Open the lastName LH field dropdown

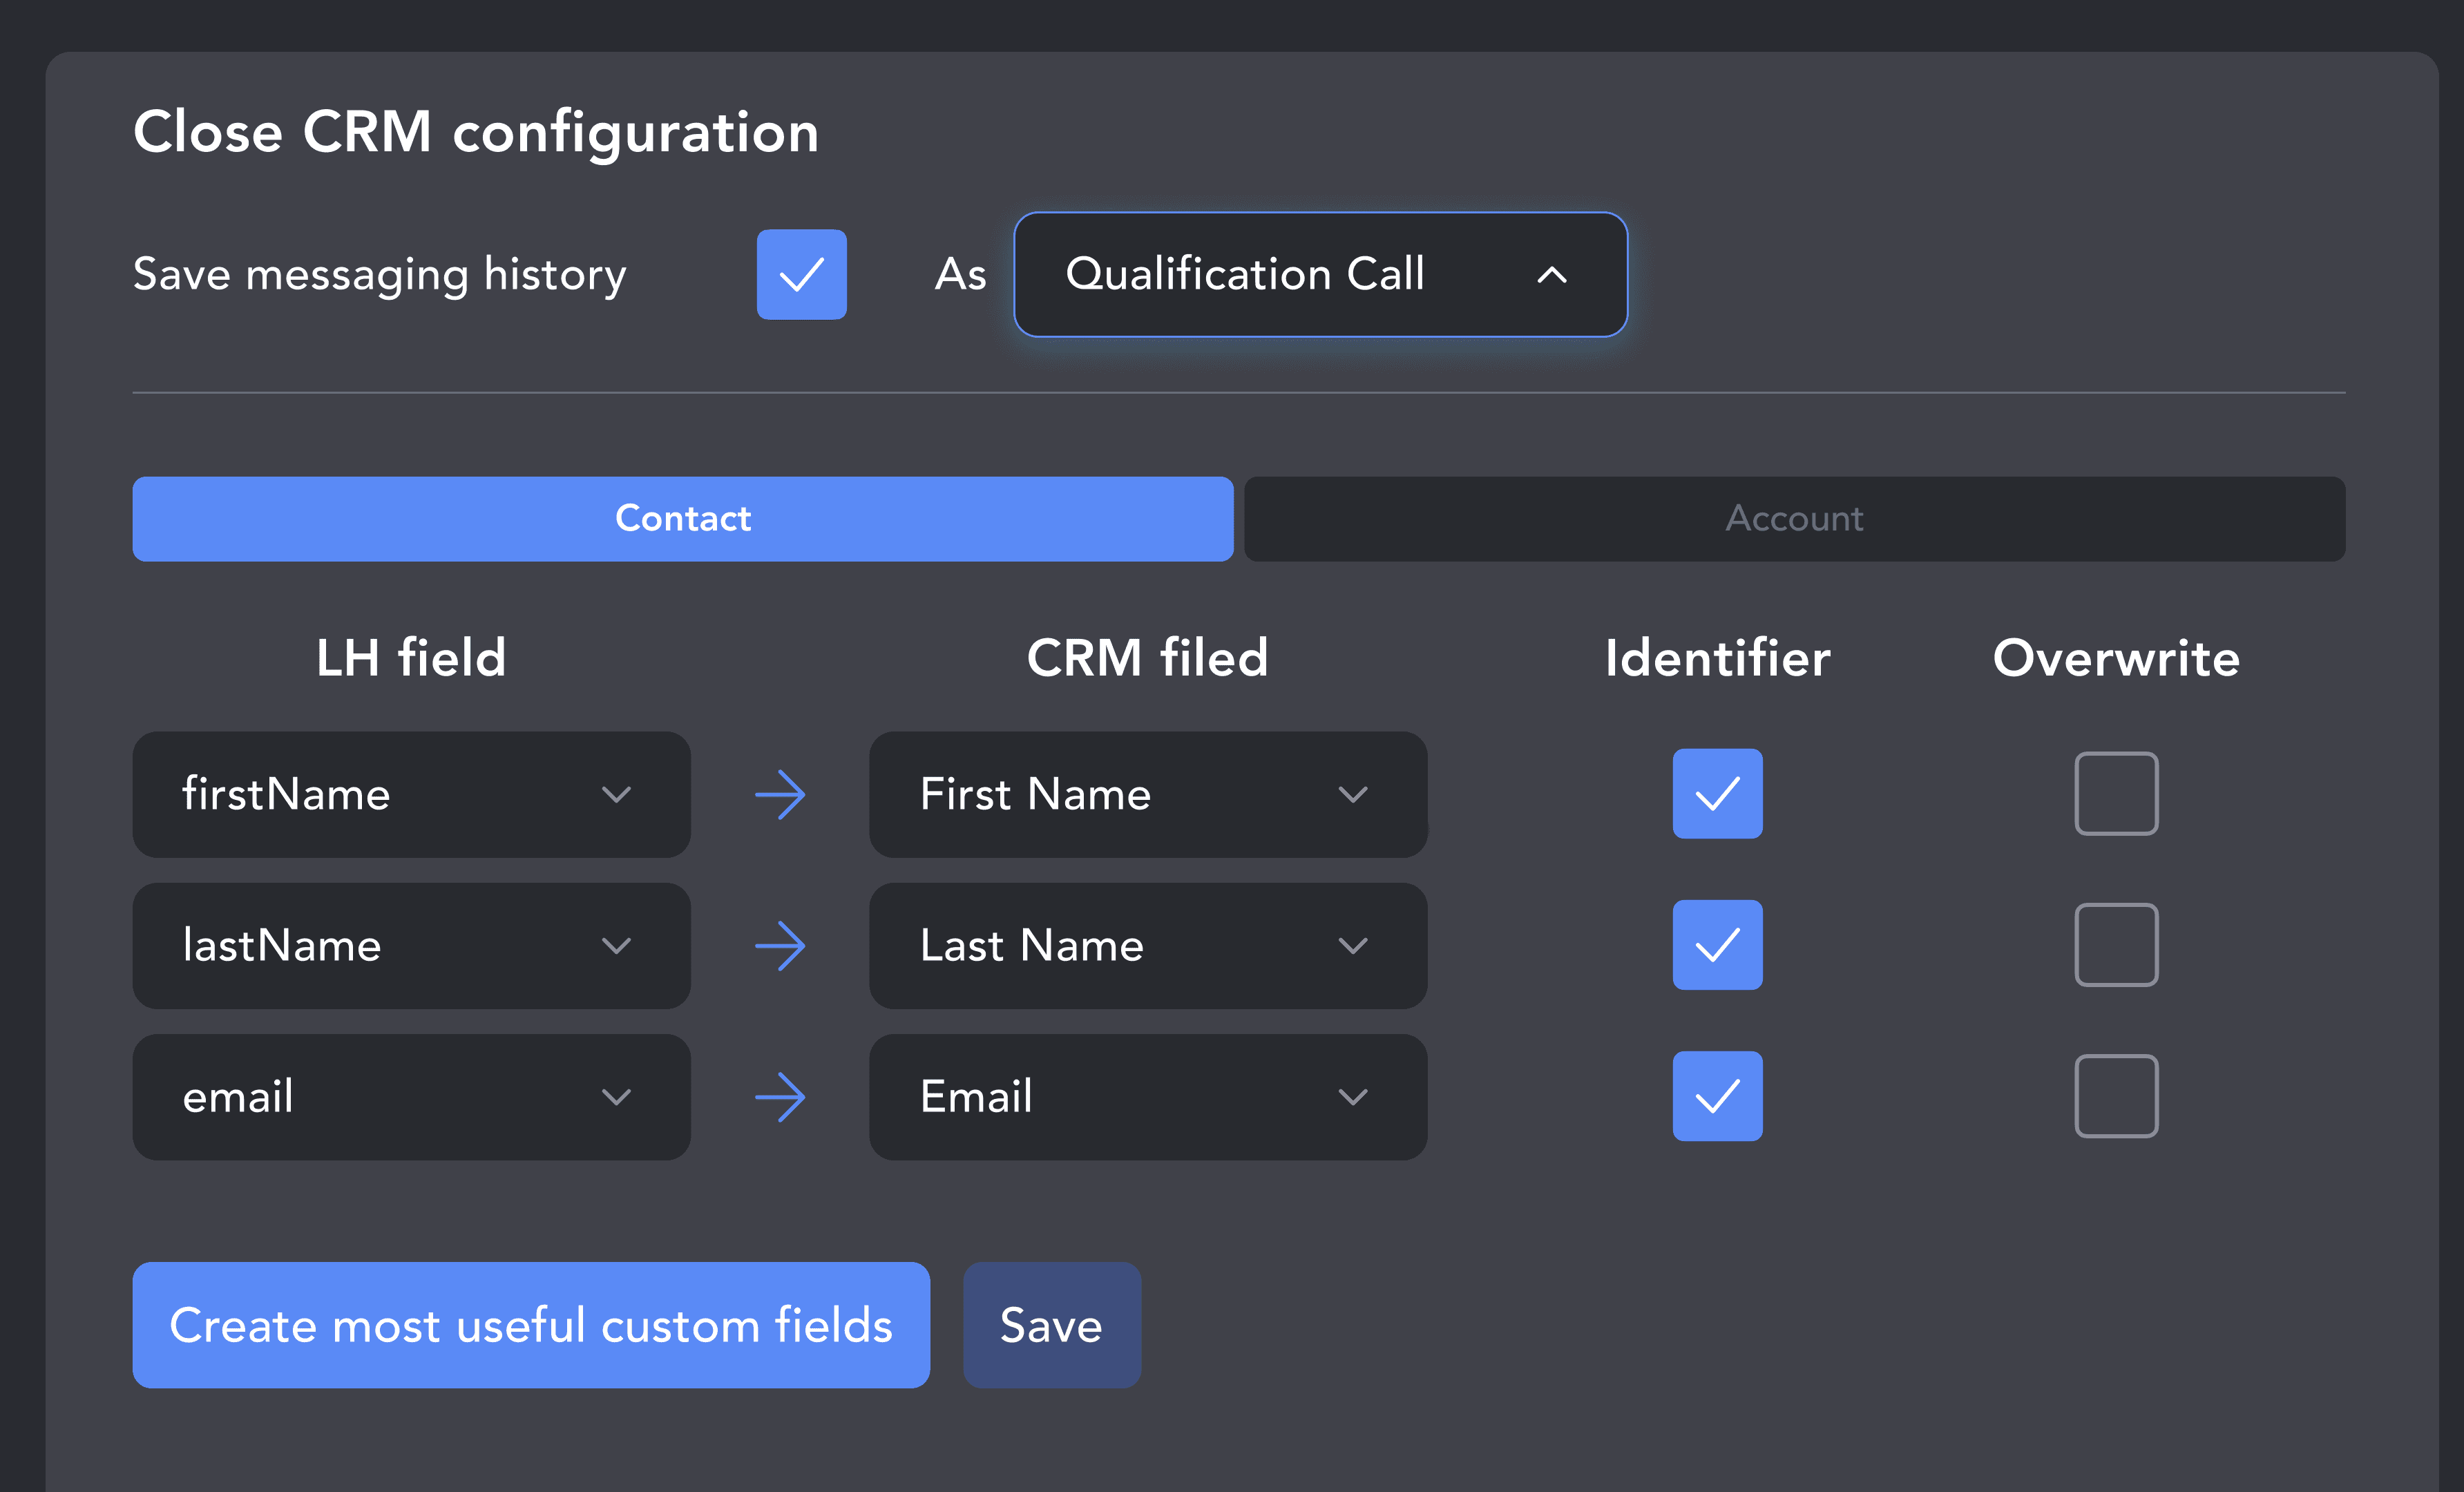pos(411,945)
